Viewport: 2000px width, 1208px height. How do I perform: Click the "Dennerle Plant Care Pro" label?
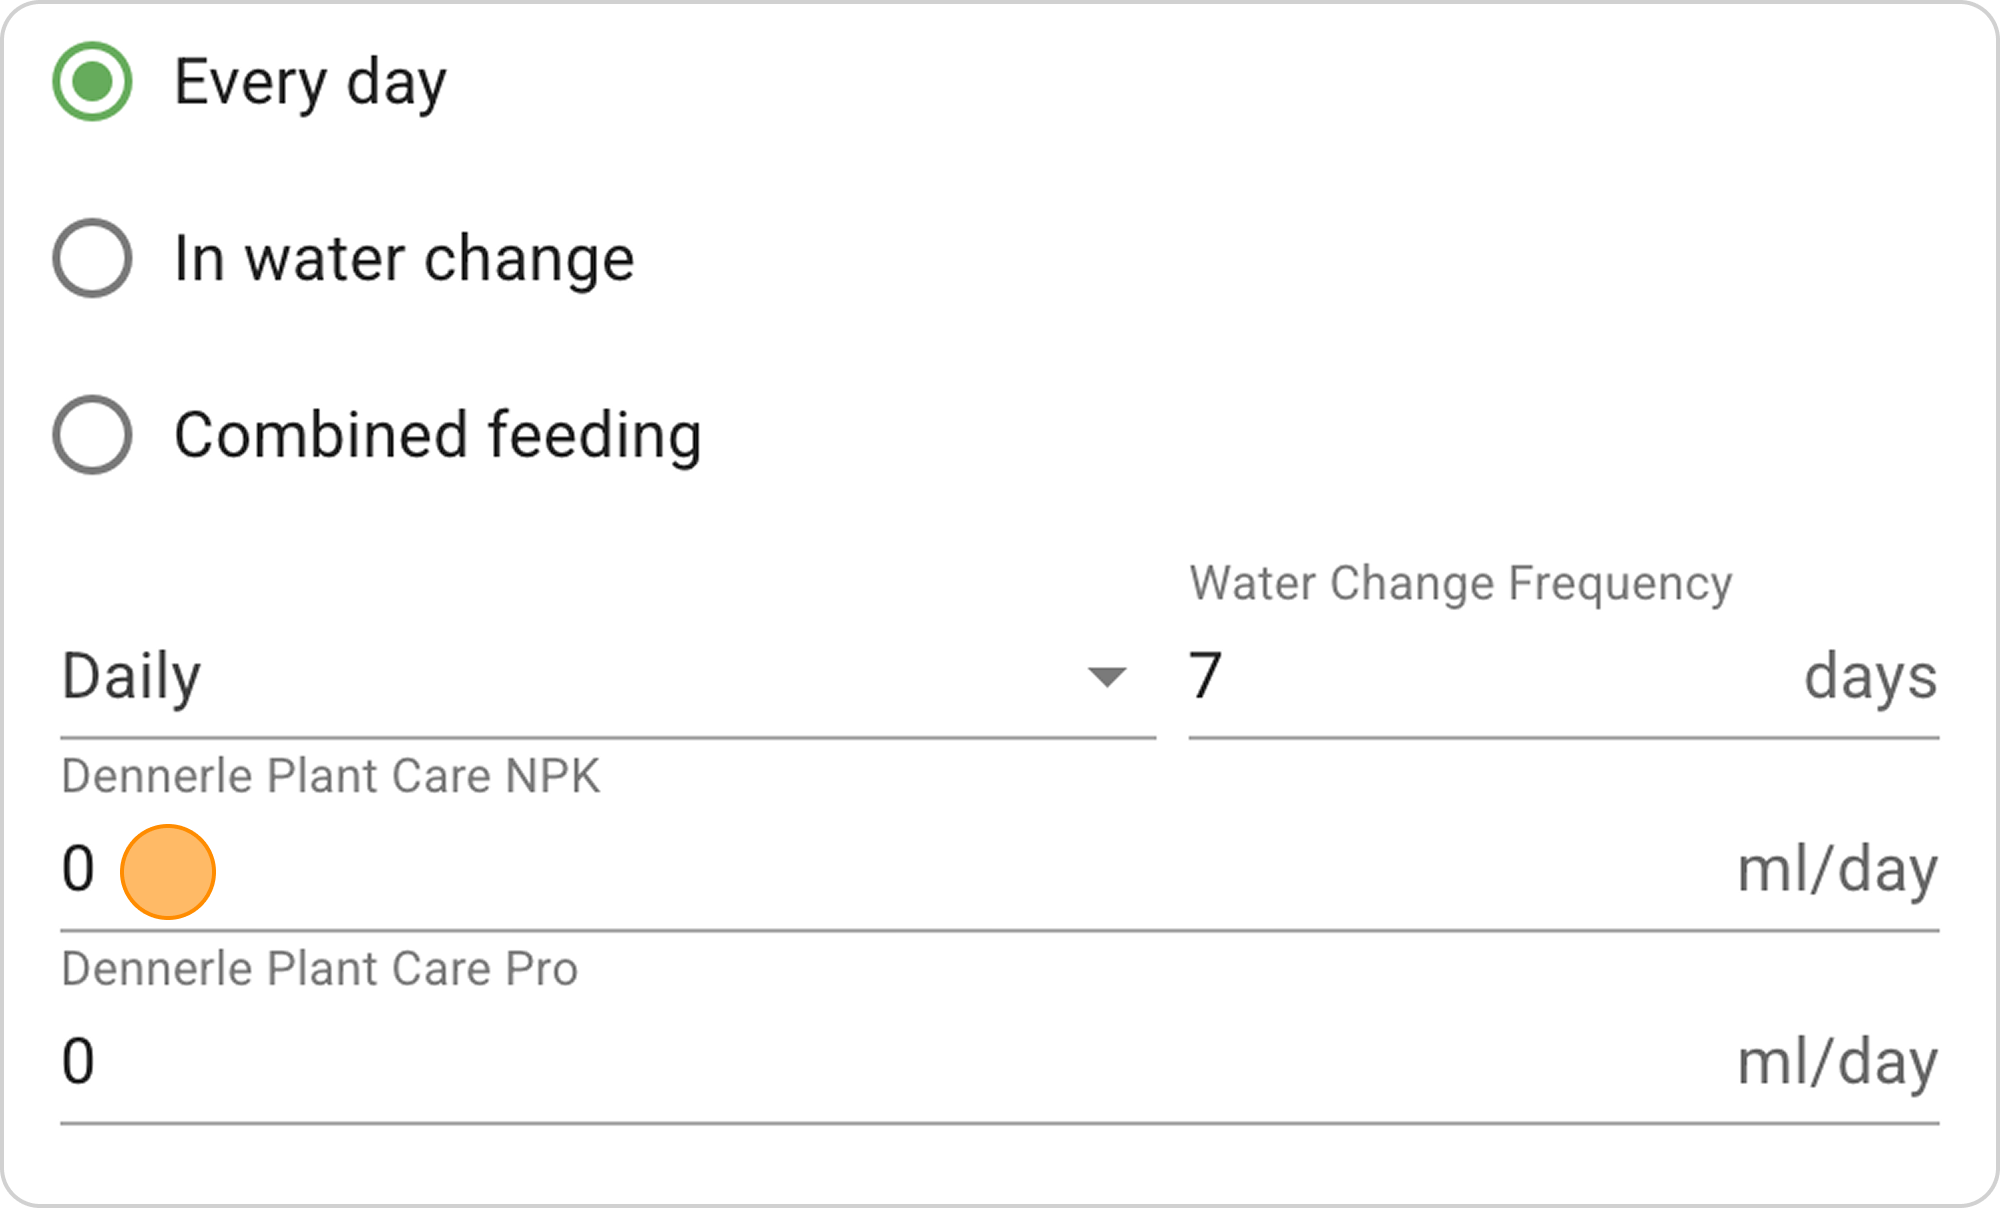point(320,969)
